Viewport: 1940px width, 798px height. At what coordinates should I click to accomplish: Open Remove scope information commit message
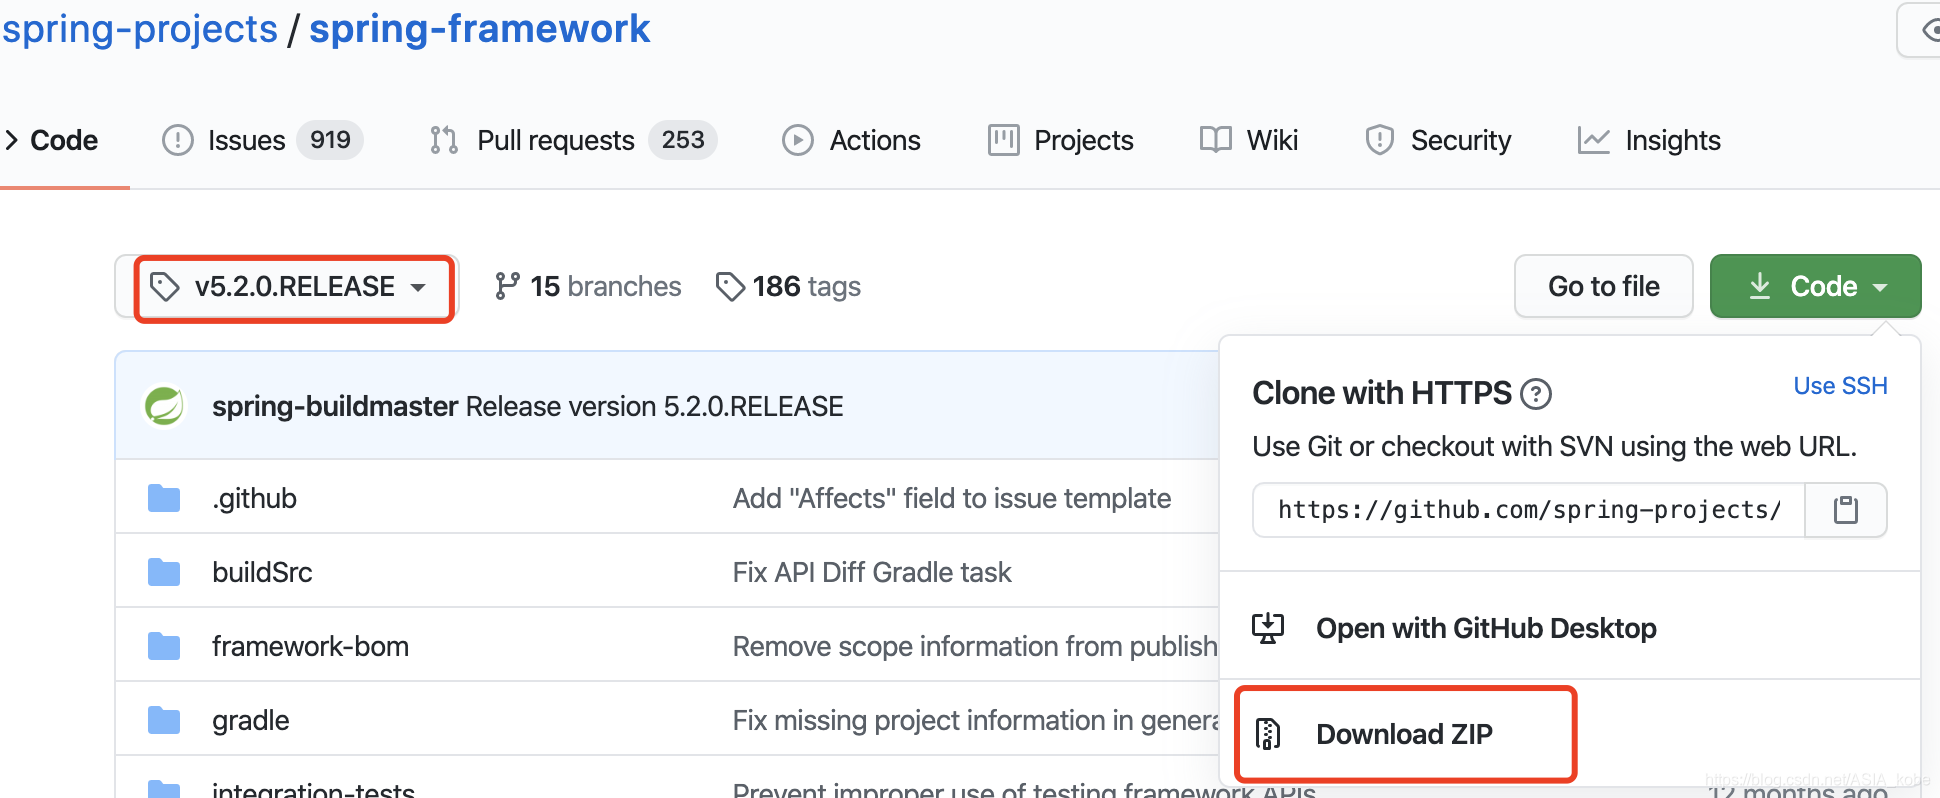point(975,646)
